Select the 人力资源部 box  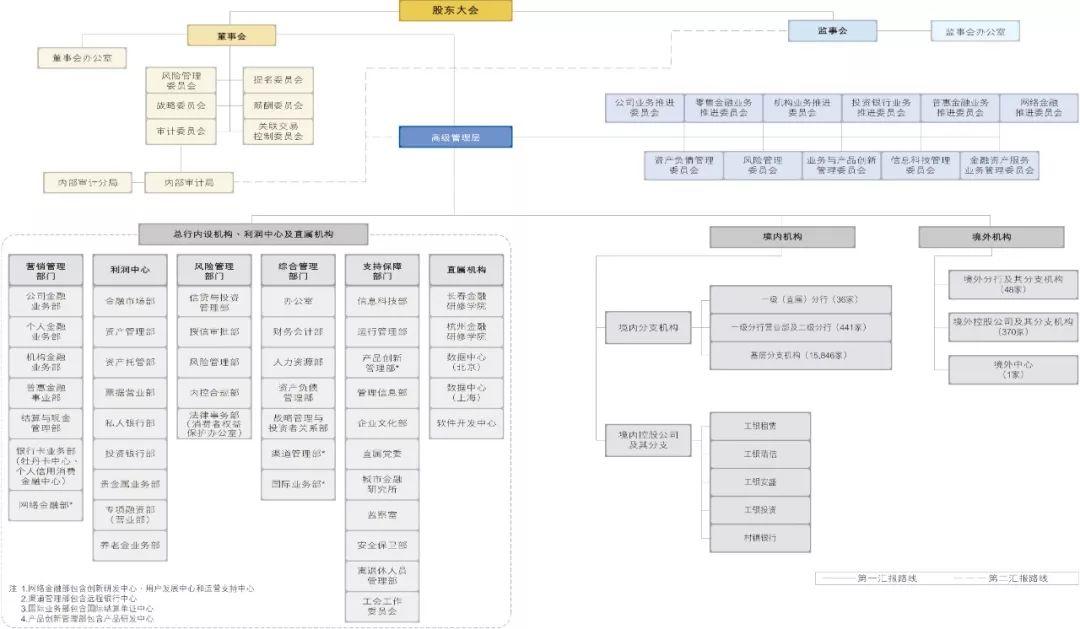point(297,362)
